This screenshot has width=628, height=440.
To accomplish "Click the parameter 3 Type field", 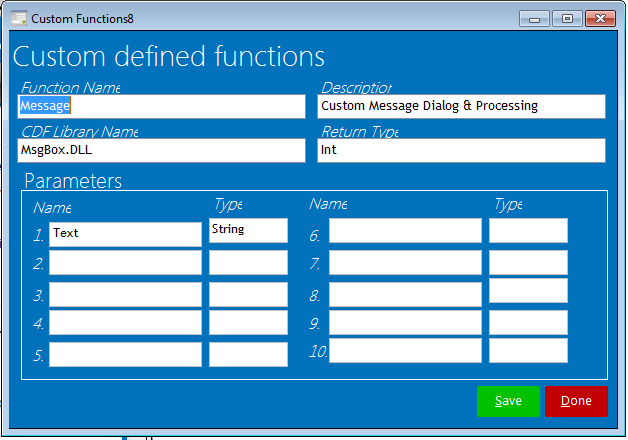I will point(248,295).
